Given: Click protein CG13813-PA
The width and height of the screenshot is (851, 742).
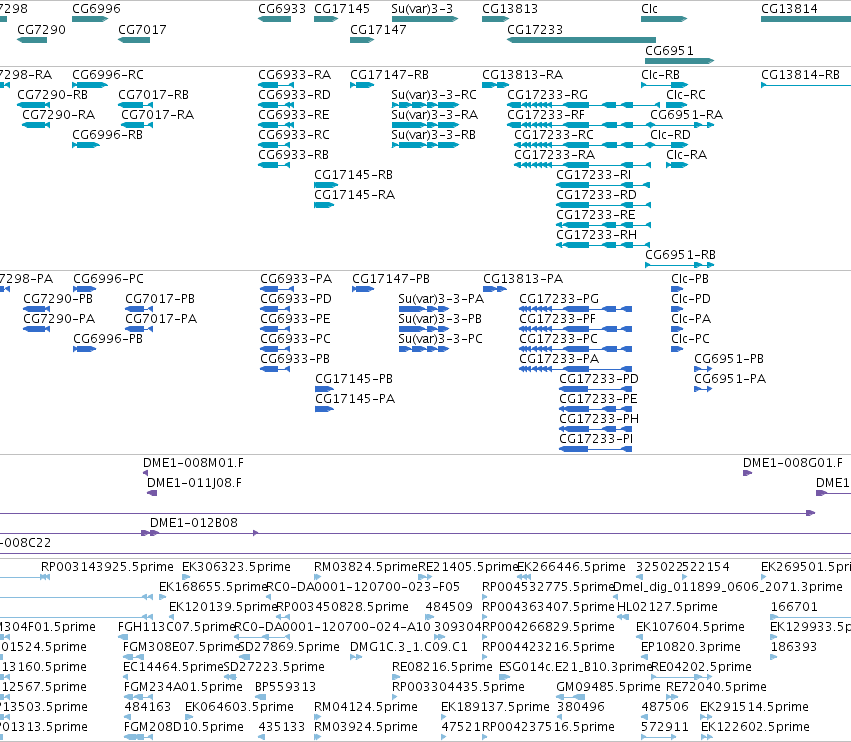Looking at the screenshot, I should click(523, 278).
